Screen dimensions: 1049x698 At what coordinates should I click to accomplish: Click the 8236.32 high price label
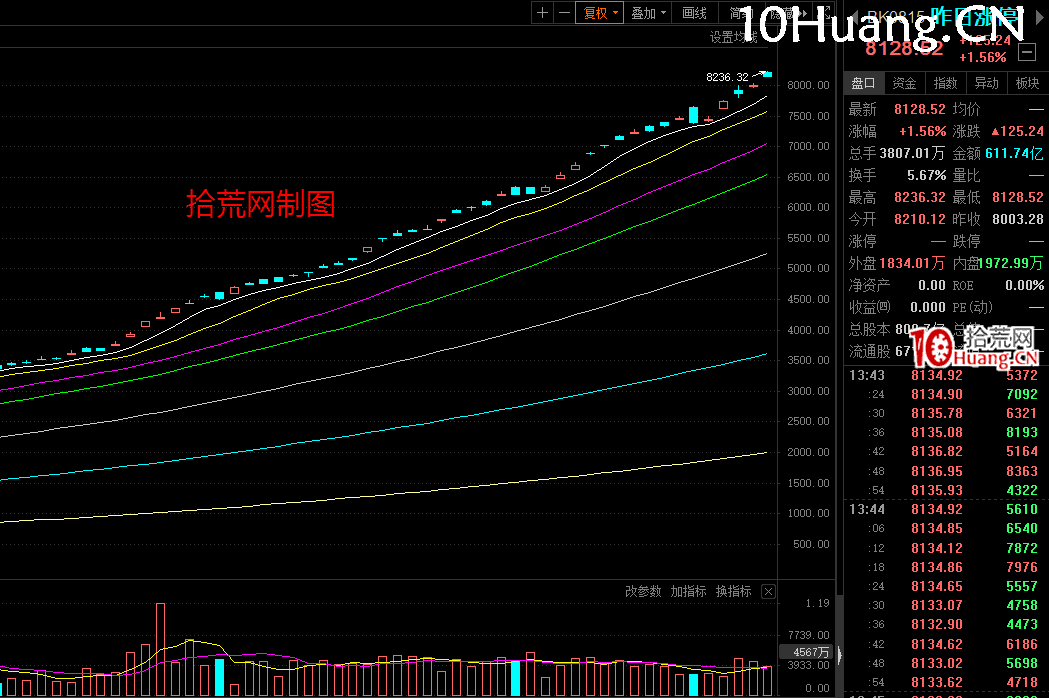tap(727, 77)
